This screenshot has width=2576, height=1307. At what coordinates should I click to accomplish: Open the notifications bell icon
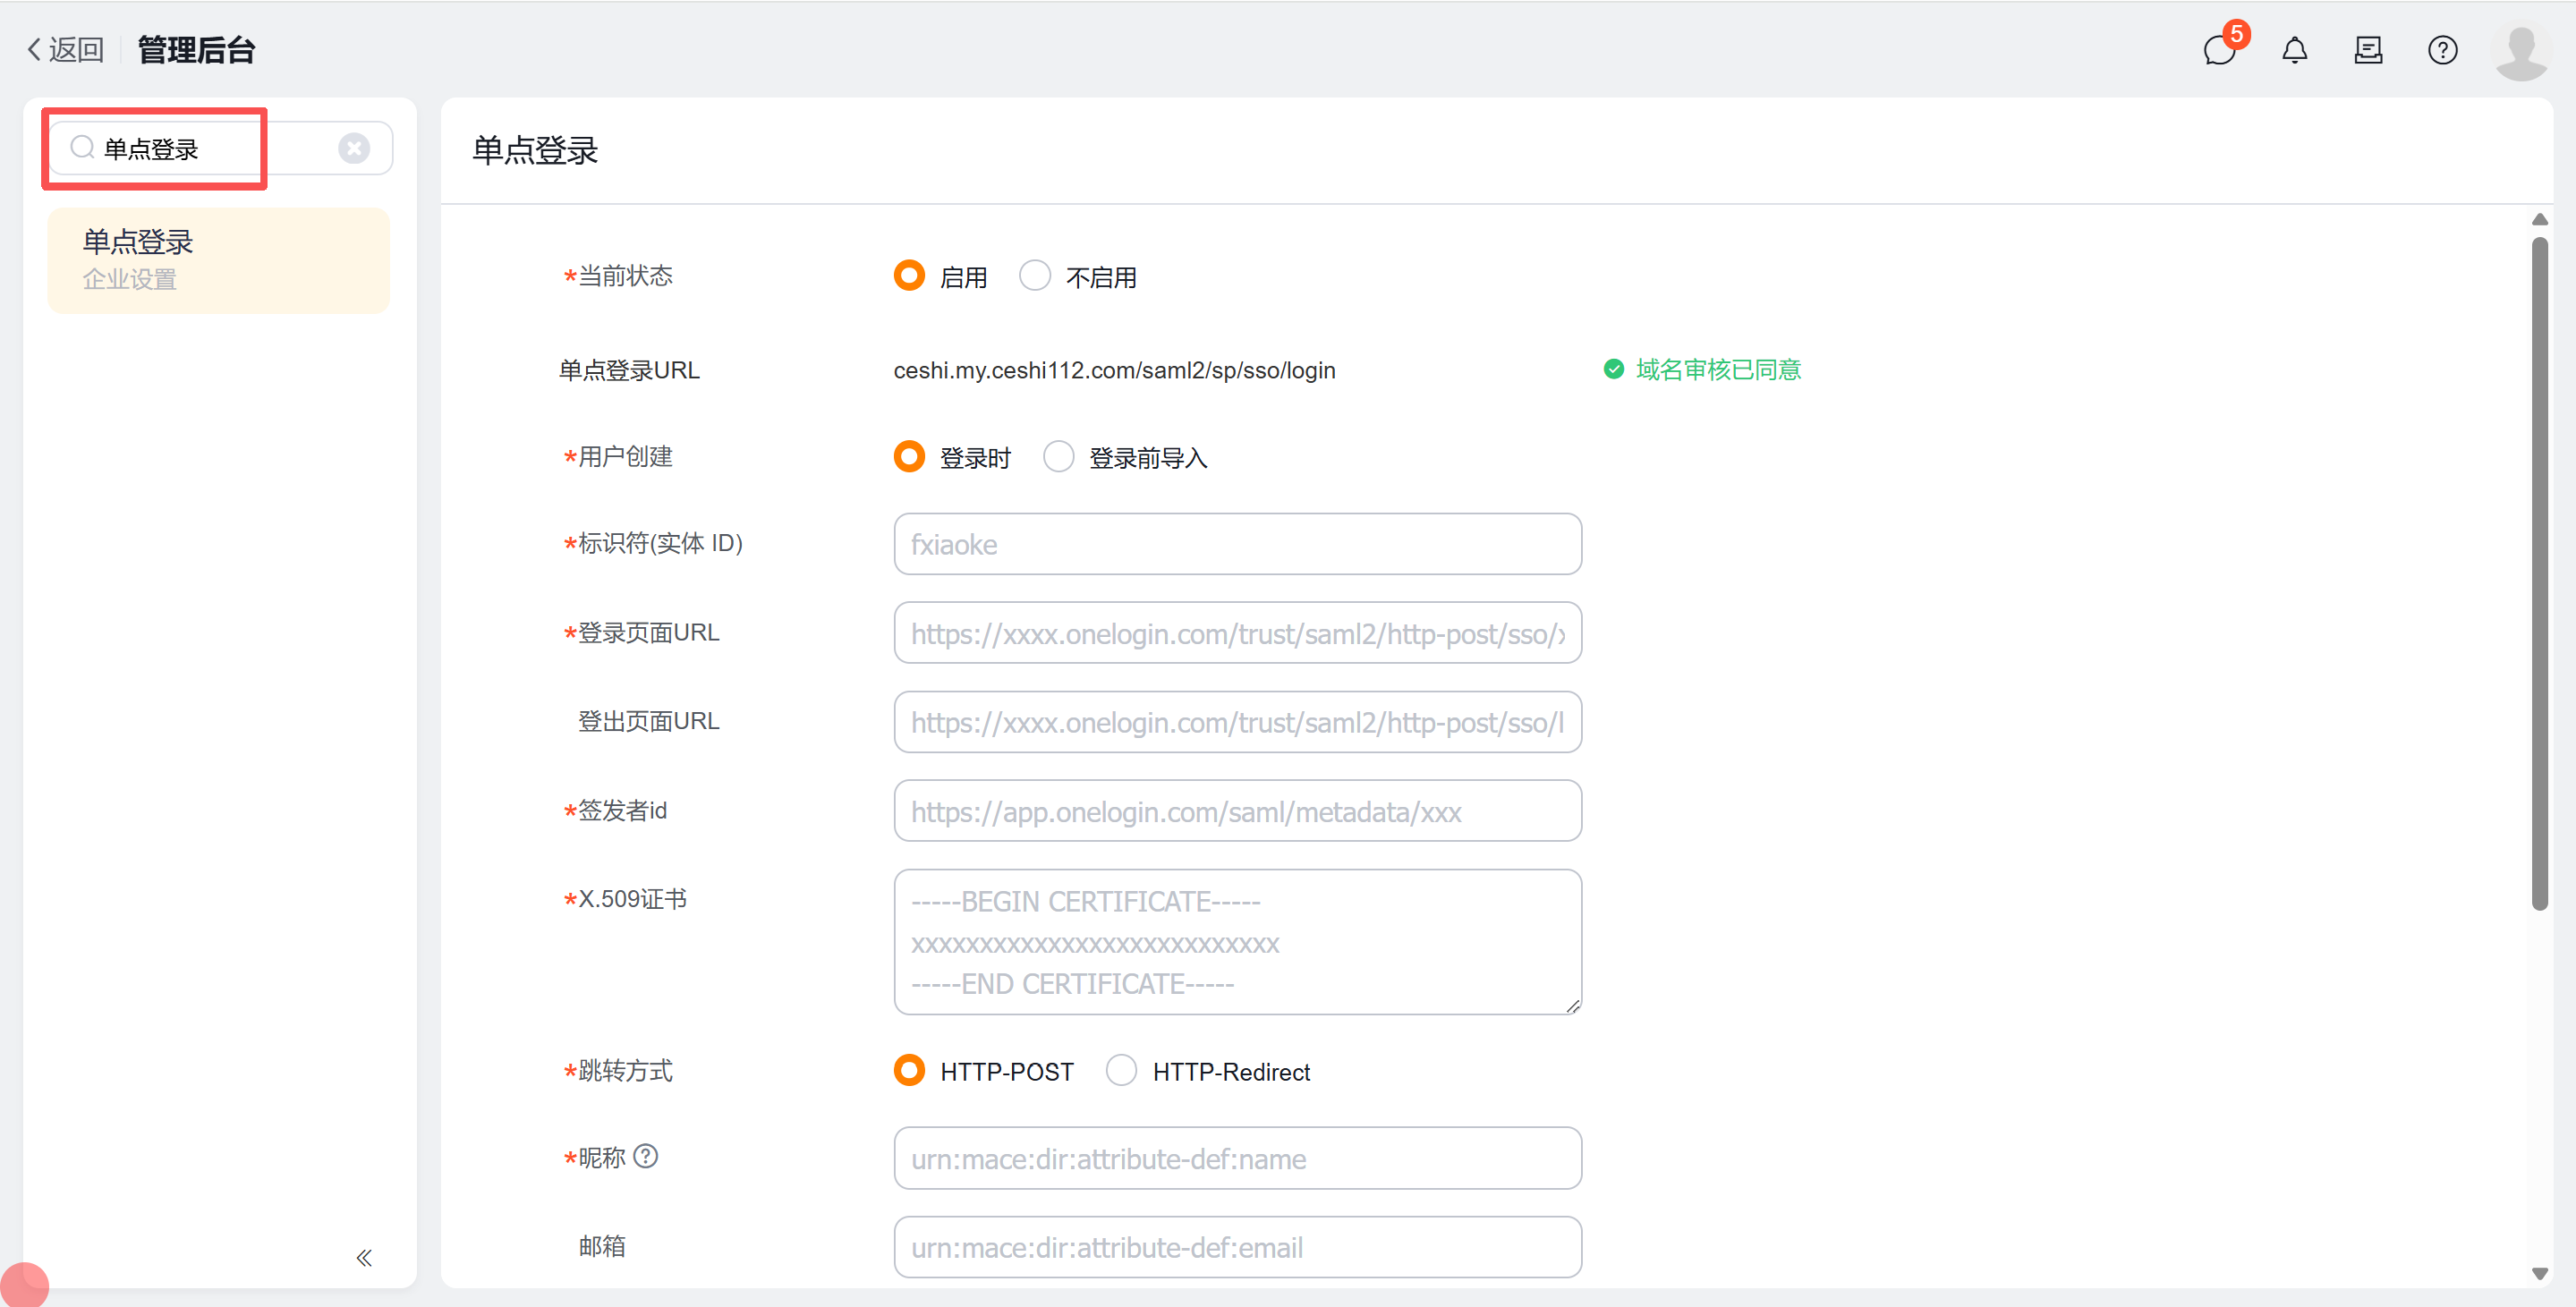[2294, 49]
